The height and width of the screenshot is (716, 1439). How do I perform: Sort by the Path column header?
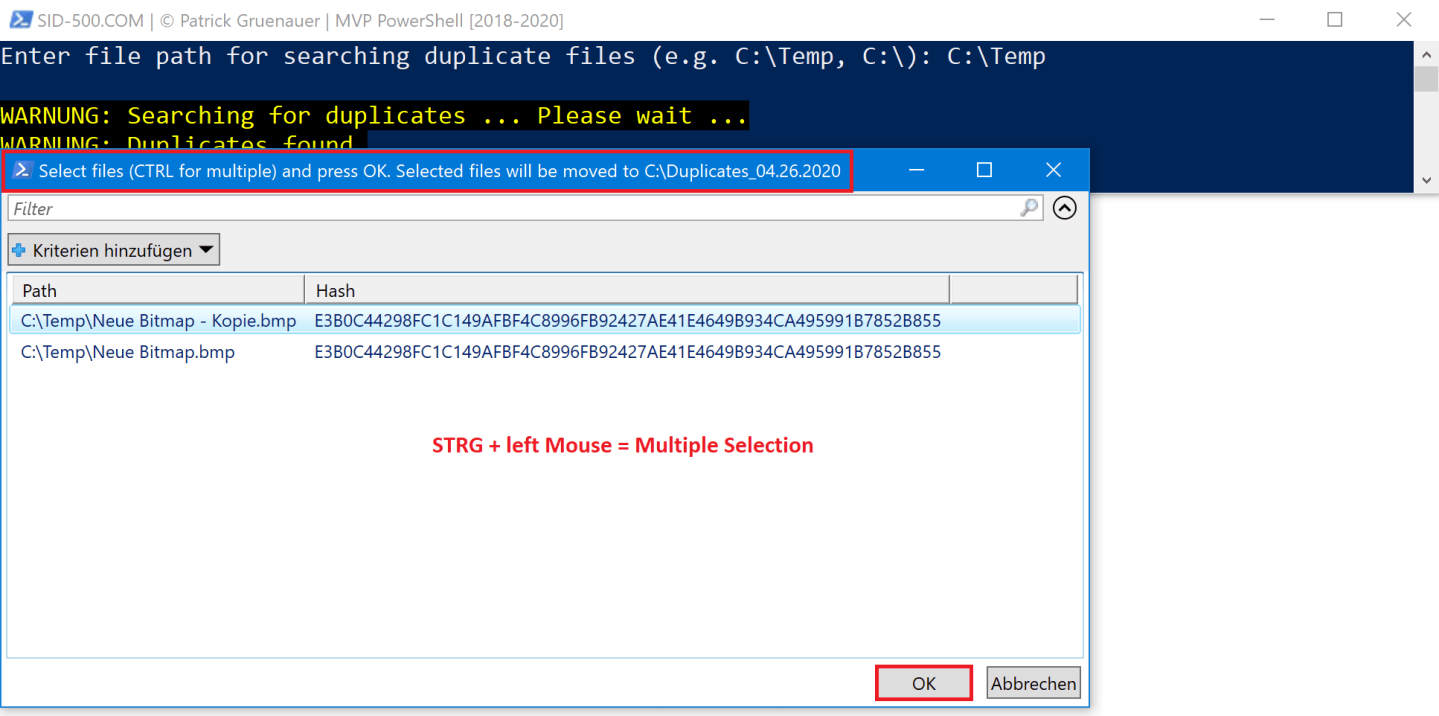coord(158,291)
